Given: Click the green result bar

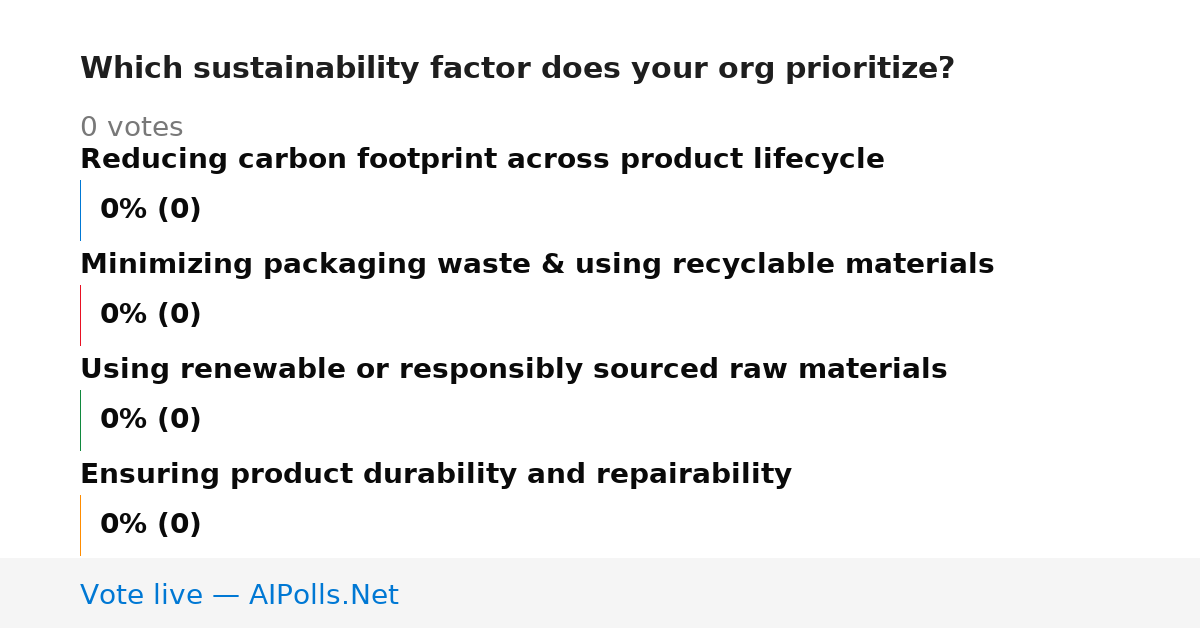Looking at the screenshot, I should (80, 420).
